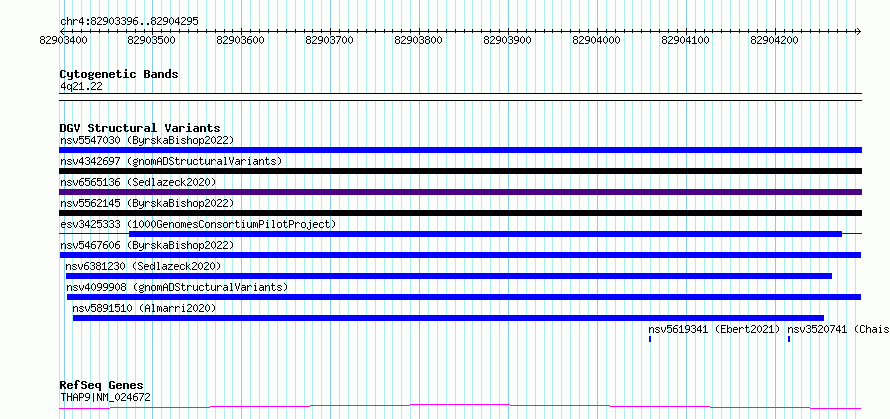Click ruler position 82903800
The height and width of the screenshot is (419, 890).
coord(419,40)
